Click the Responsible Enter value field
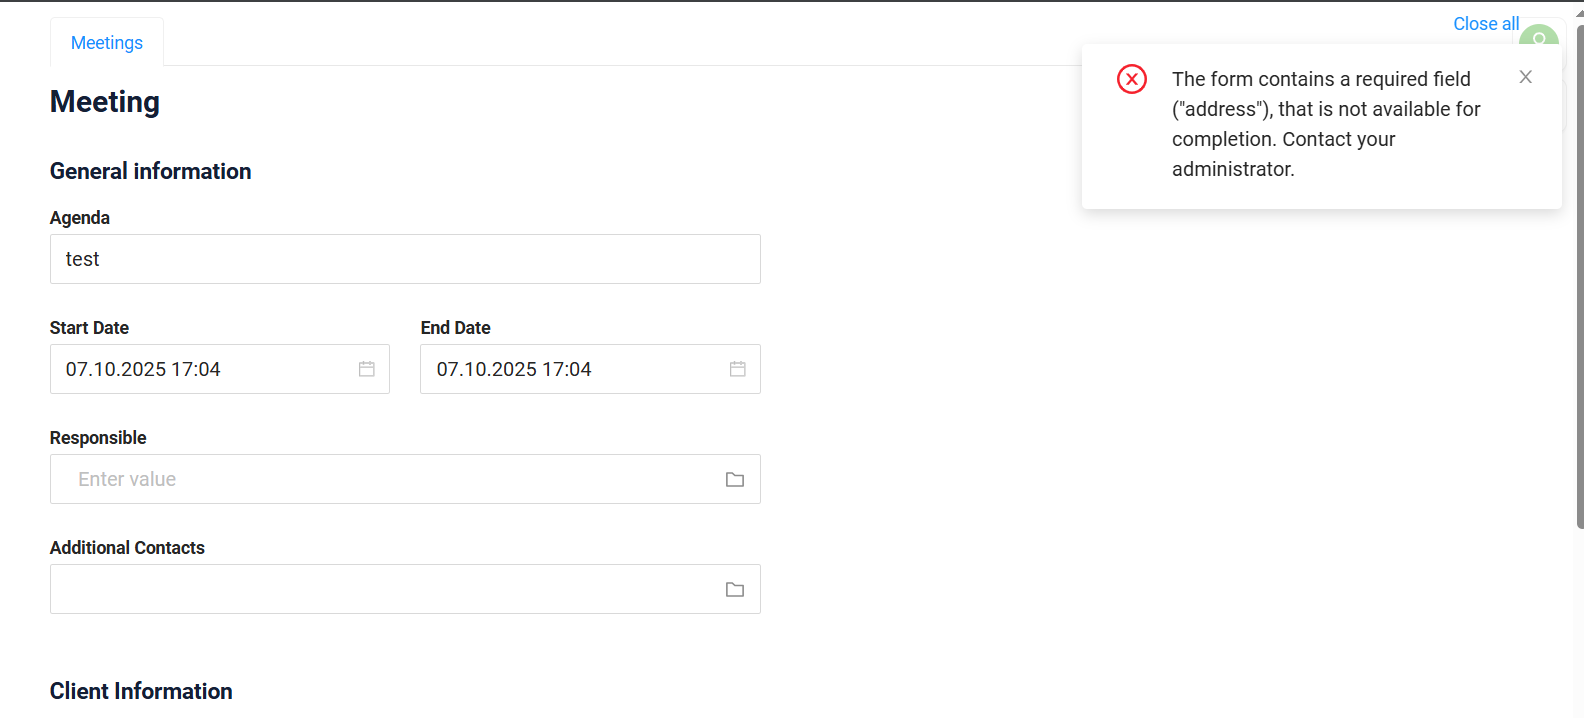This screenshot has width=1584, height=718. click(x=385, y=479)
